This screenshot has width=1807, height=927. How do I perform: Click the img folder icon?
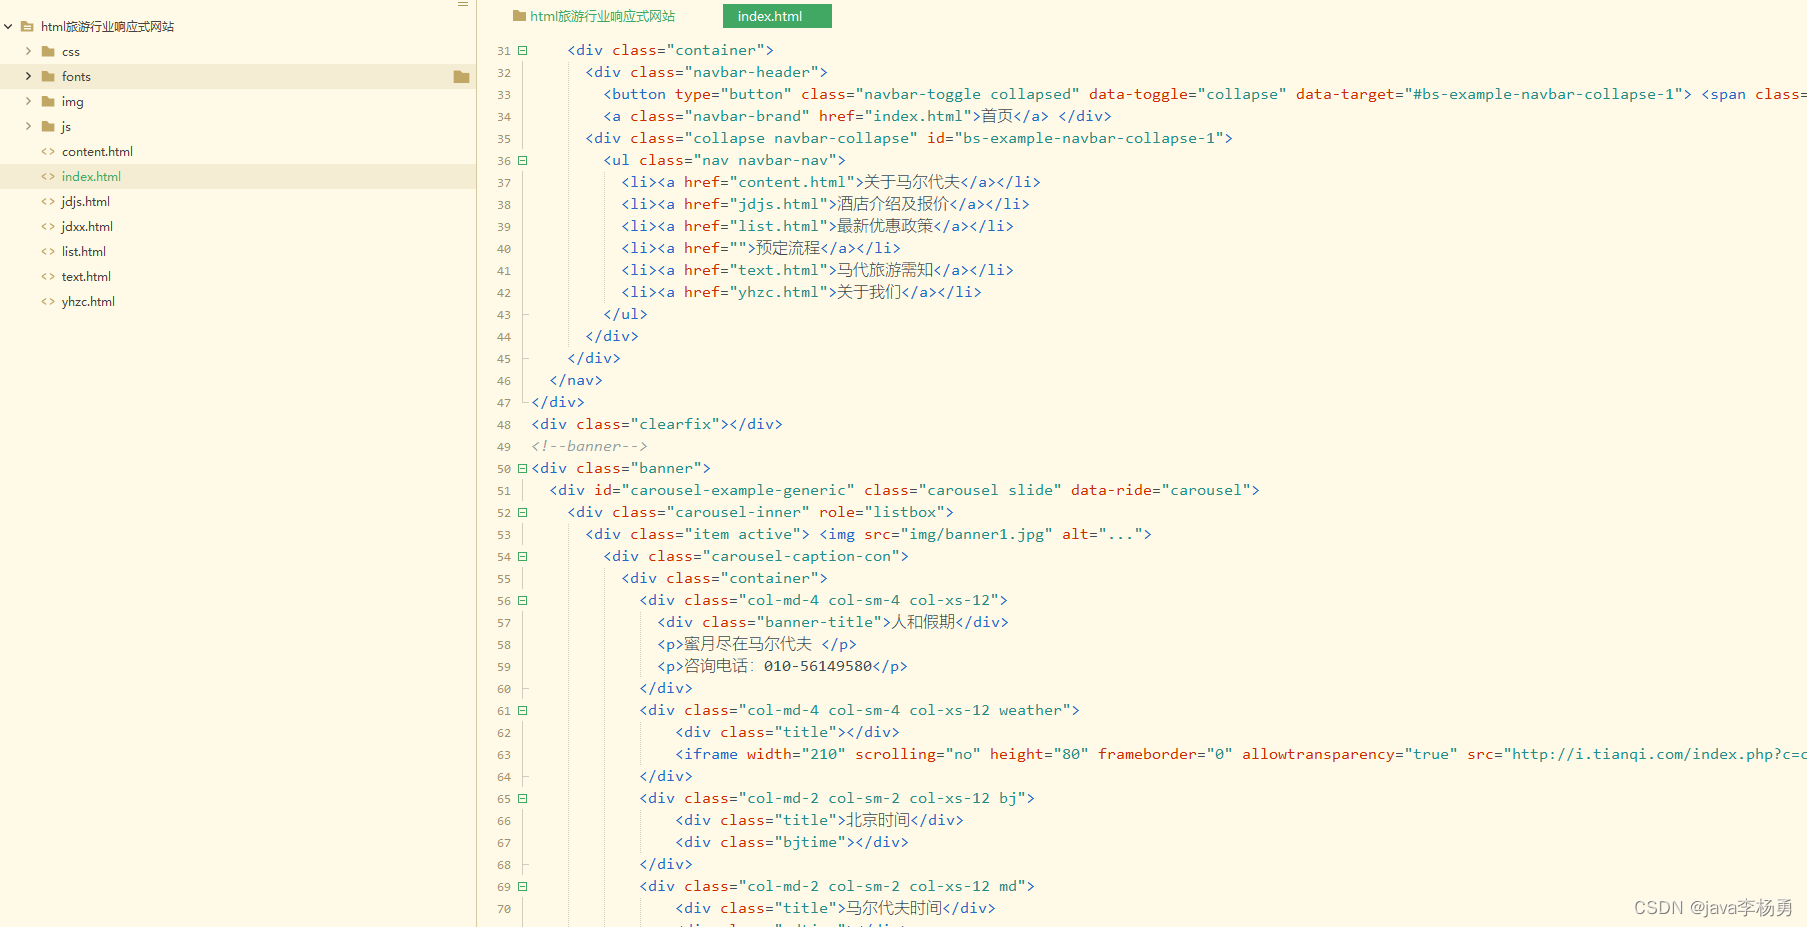[48, 101]
